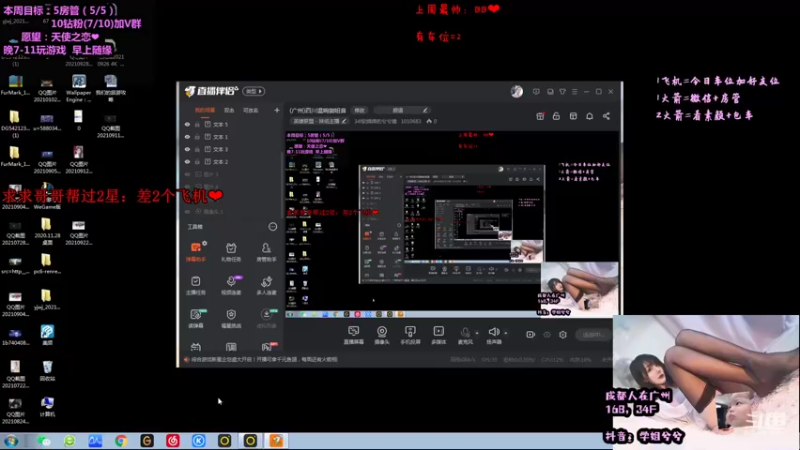Click the share icon in header
The image size is (800, 450).
point(606,116)
